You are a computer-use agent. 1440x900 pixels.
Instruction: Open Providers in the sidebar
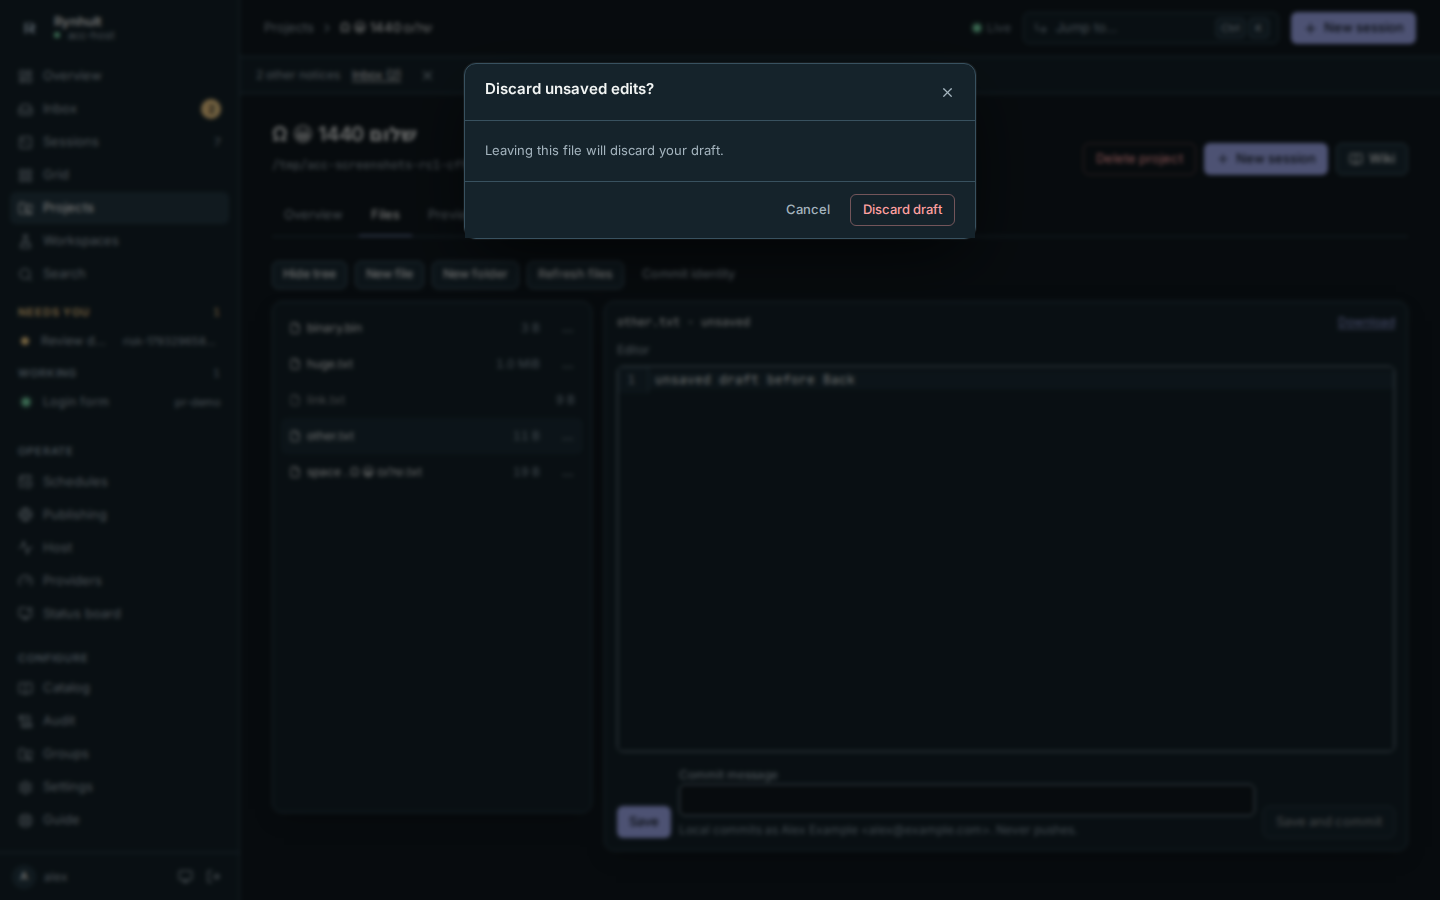tap(120, 581)
